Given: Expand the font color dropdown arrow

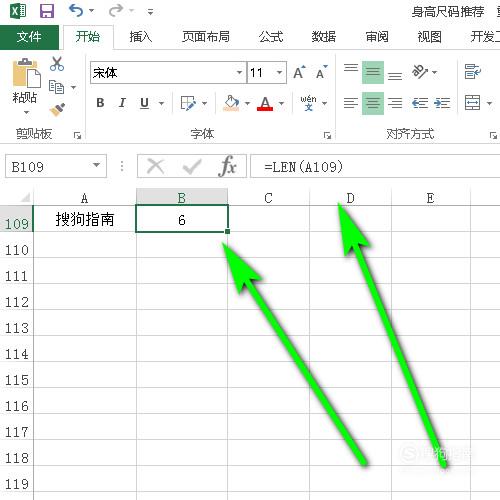Looking at the screenshot, I should (x=281, y=103).
